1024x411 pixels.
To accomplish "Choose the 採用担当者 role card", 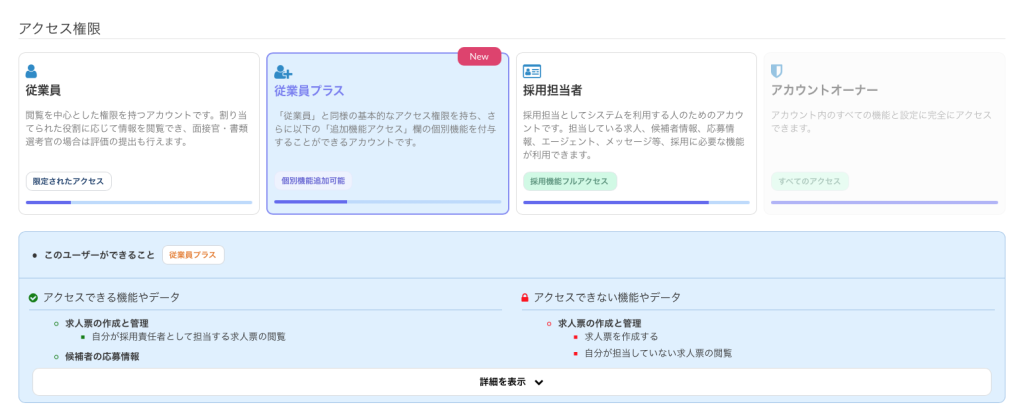I will click(x=636, y=133).
